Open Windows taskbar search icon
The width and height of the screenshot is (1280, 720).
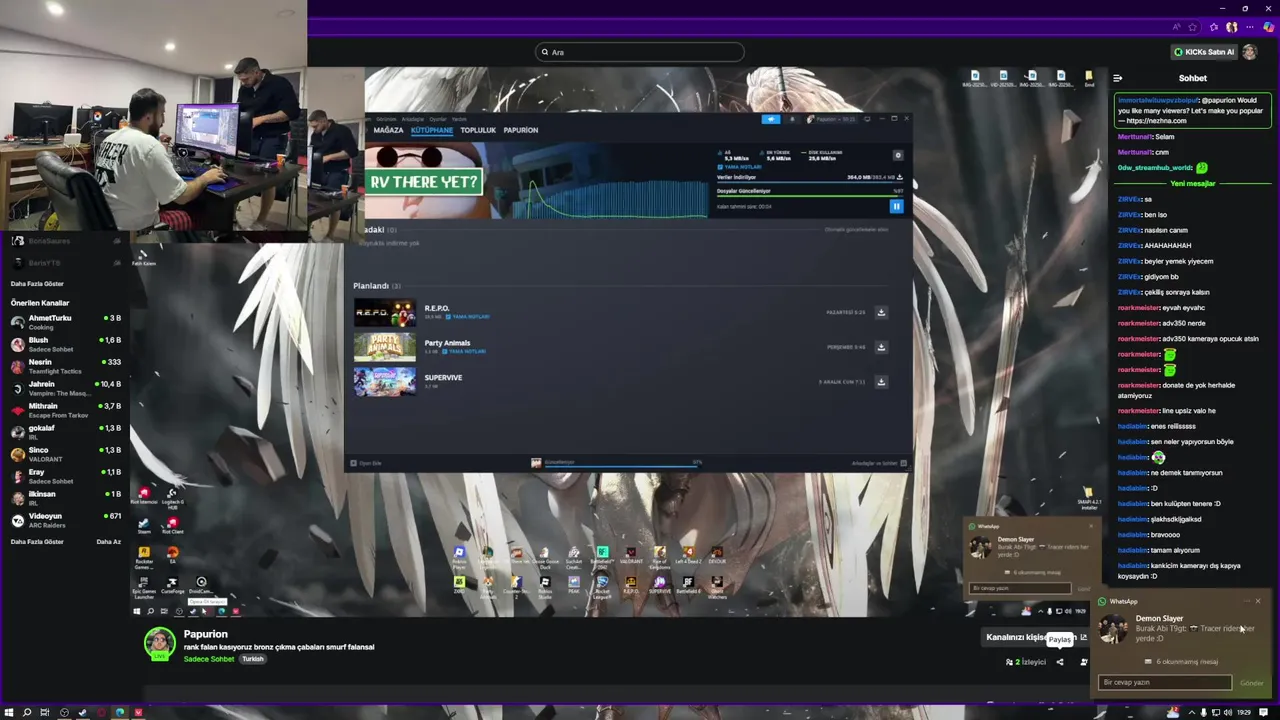click(27, 713)
